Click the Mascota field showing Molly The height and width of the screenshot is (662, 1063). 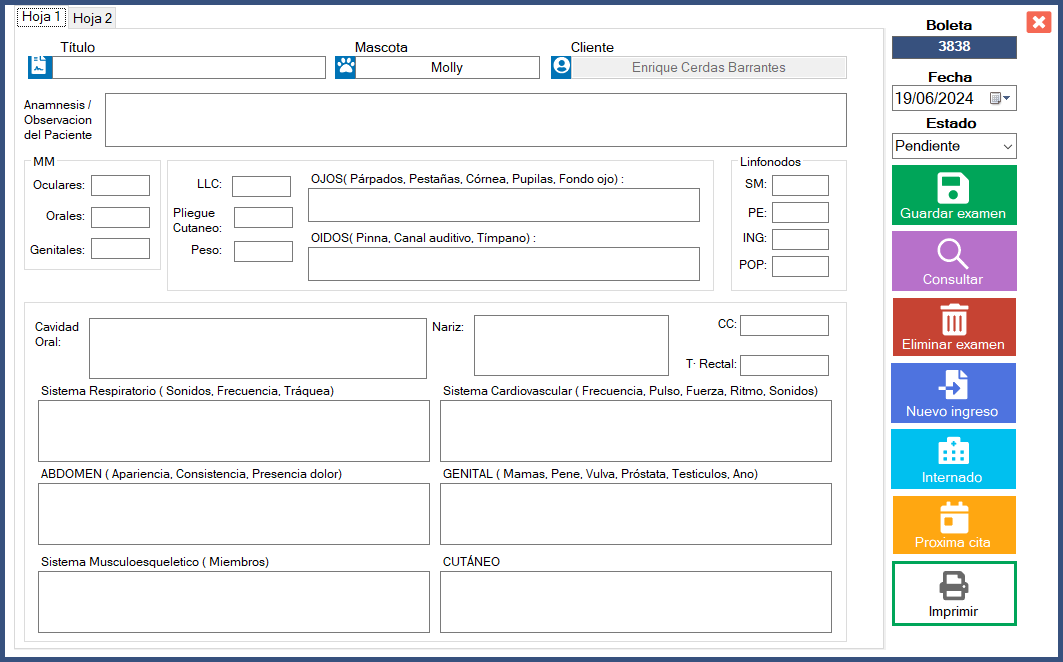[447, 67]
